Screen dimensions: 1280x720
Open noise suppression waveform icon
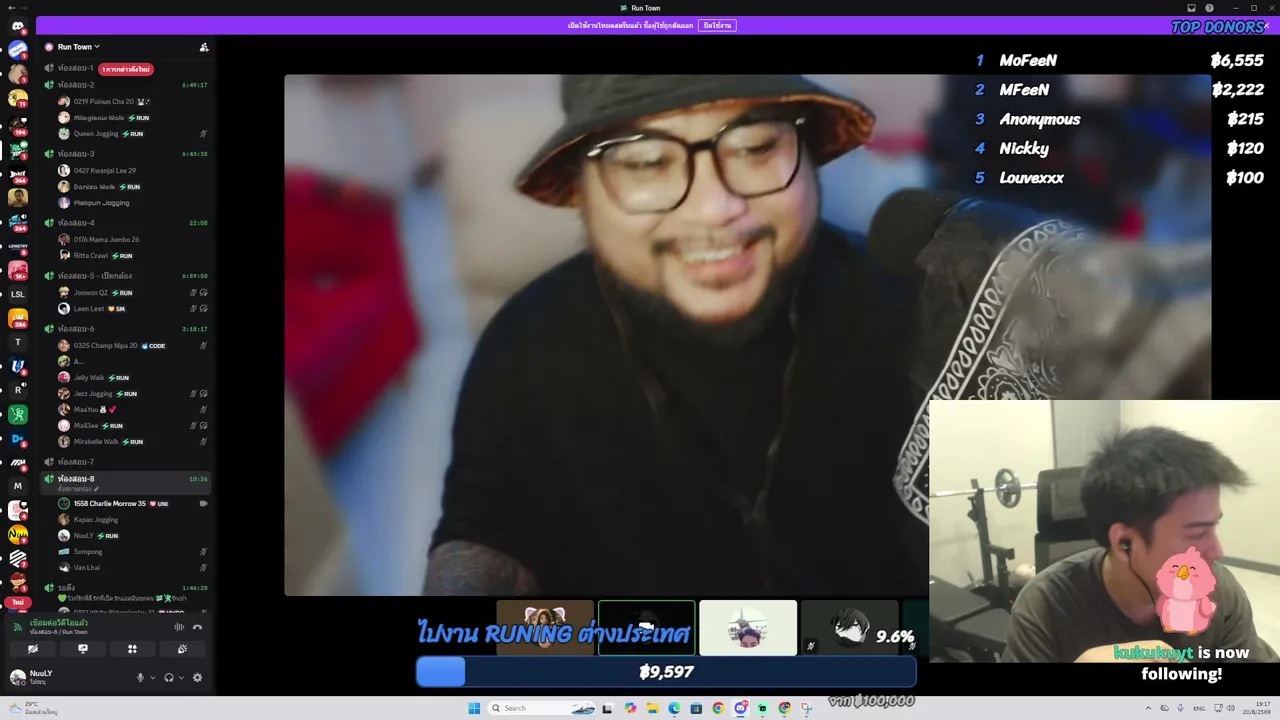[x=179, y=627]
